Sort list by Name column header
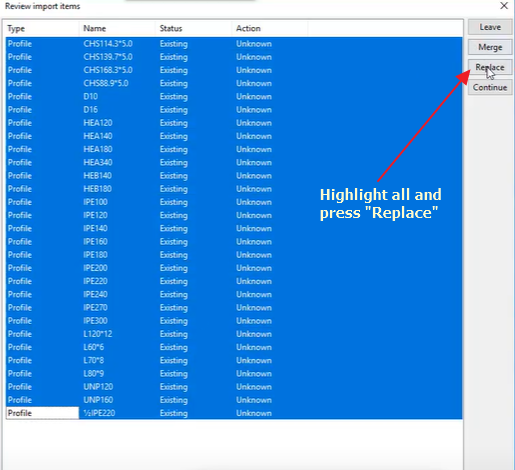This screenshot has width=515, height=470. coord(117,28)
